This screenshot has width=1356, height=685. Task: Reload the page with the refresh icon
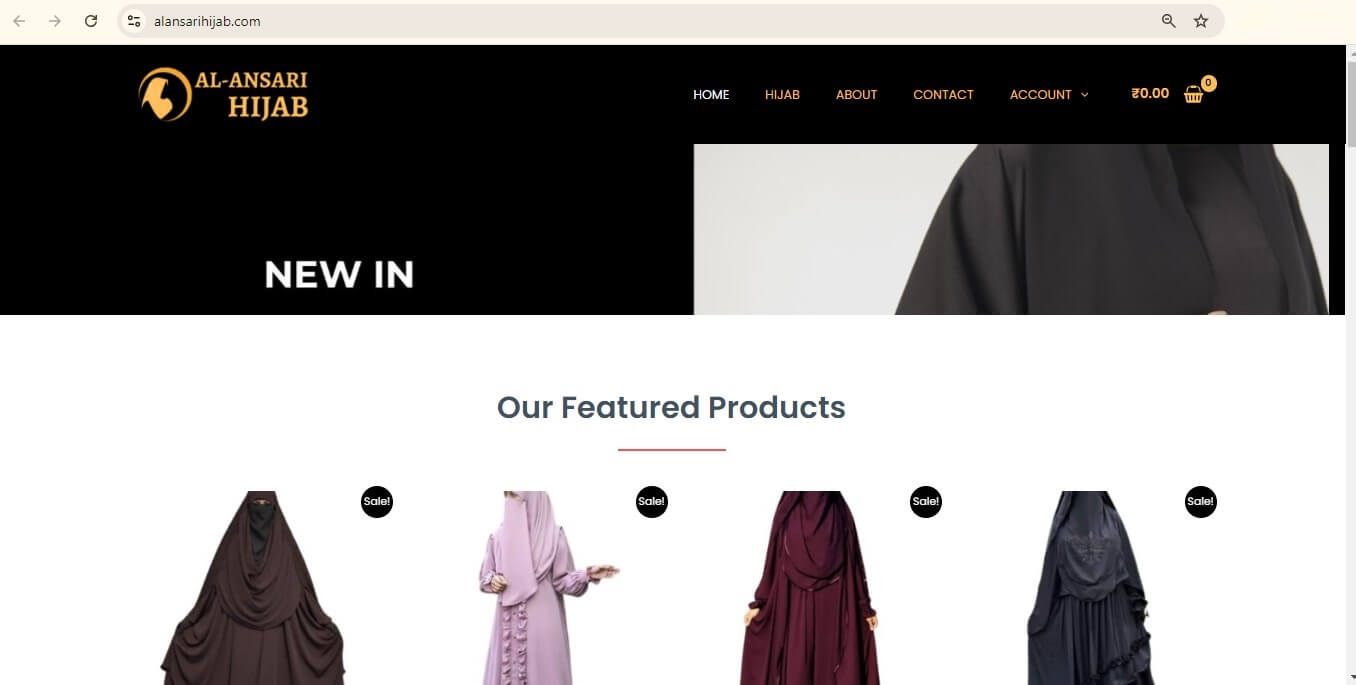click(91, 21)
